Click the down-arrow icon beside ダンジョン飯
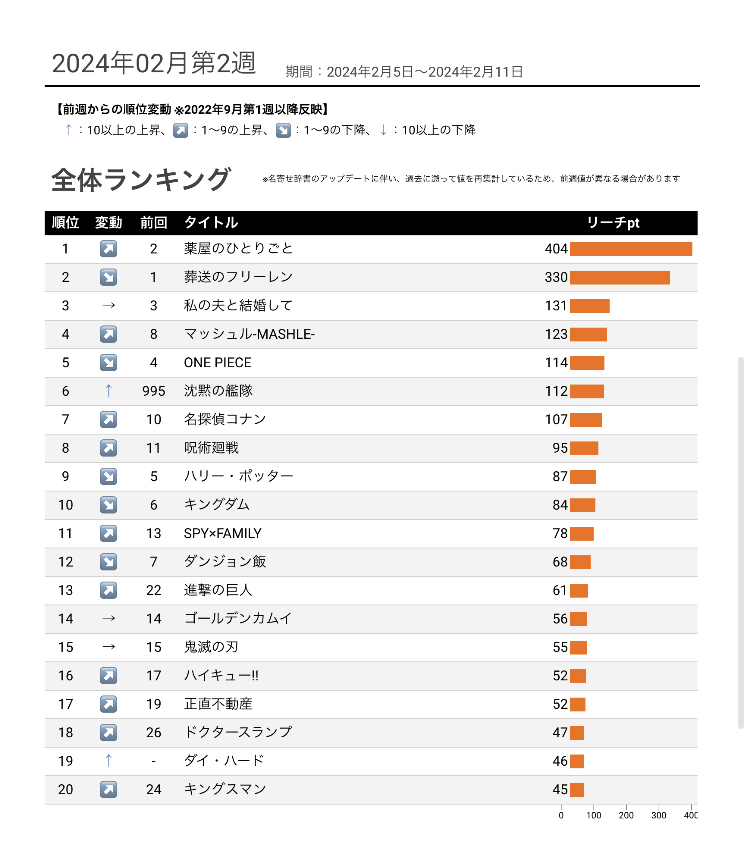Image resolution: width=750 pixels, height=864 pixels. coord(109,561)
